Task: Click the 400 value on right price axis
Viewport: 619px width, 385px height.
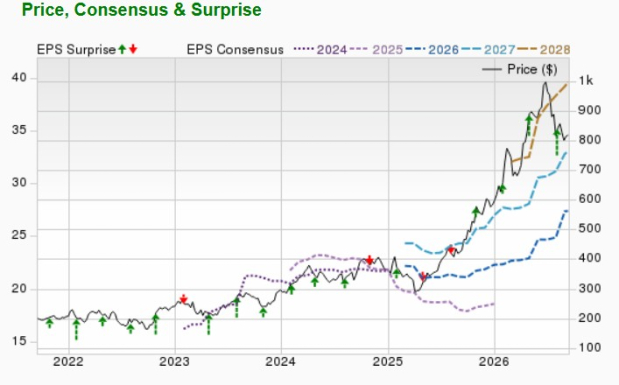Action: [x=590, y=259]
